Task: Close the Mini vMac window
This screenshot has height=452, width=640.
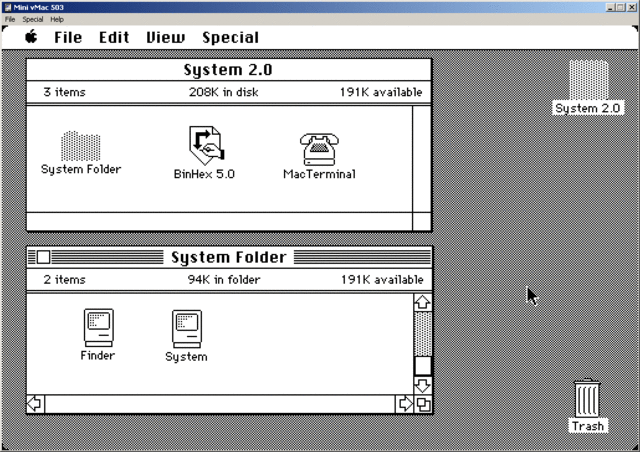Action: pyautogui.click(x=631, y=7)
